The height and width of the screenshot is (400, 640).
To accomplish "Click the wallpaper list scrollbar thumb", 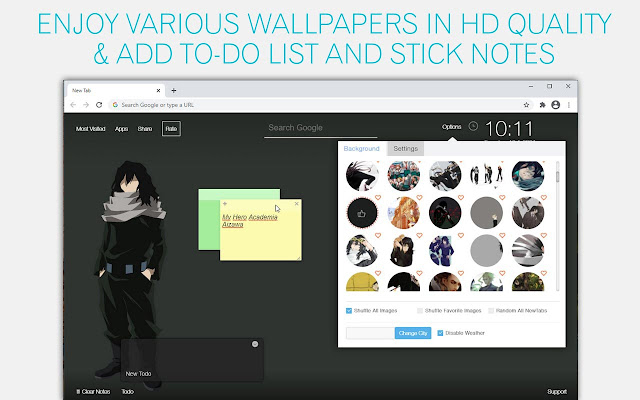I will click(558, 176).
